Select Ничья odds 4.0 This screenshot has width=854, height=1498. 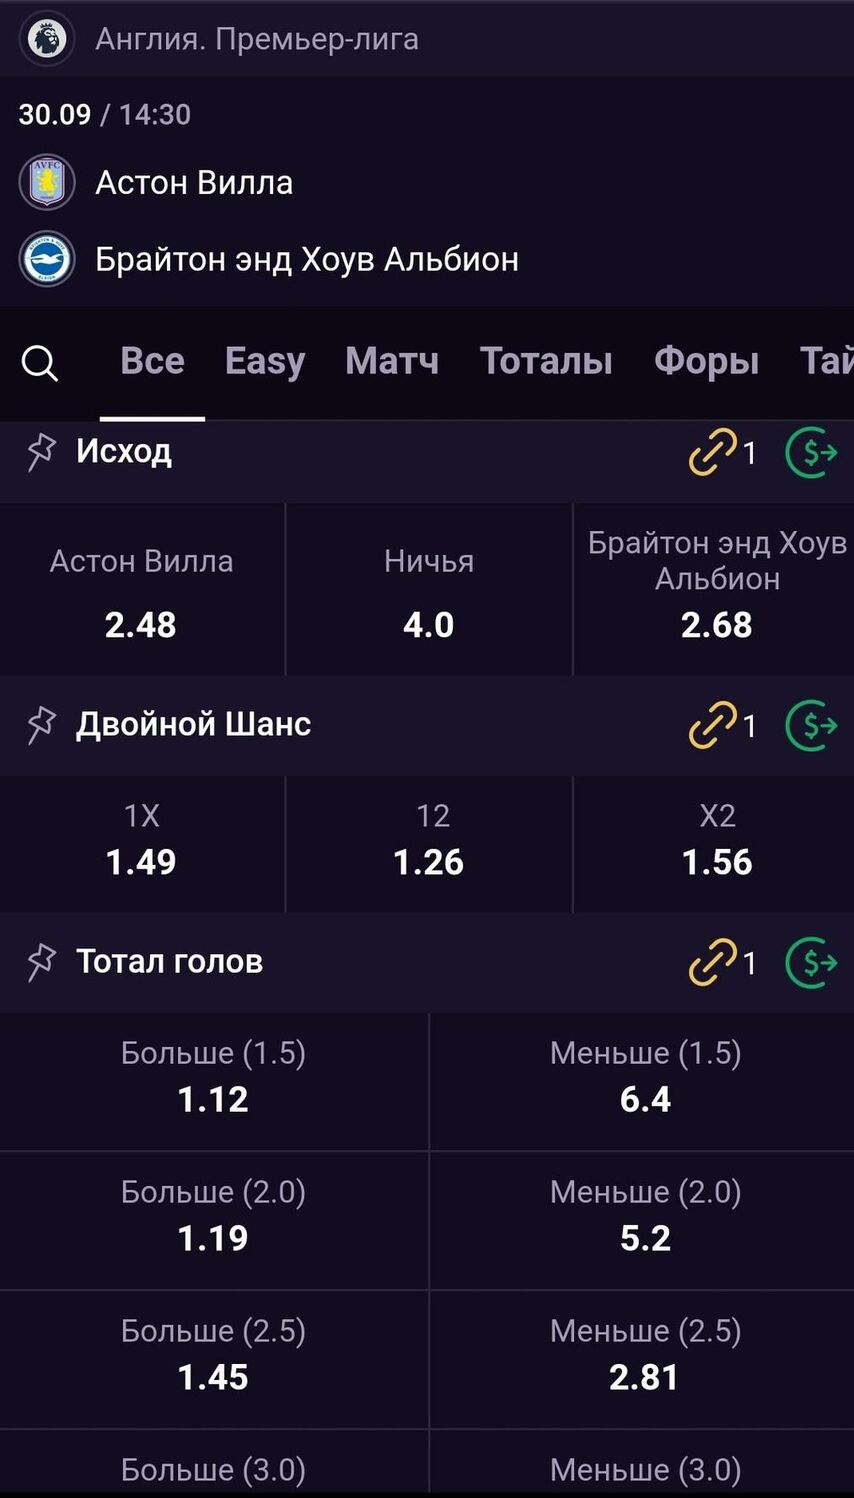(429, 590)
